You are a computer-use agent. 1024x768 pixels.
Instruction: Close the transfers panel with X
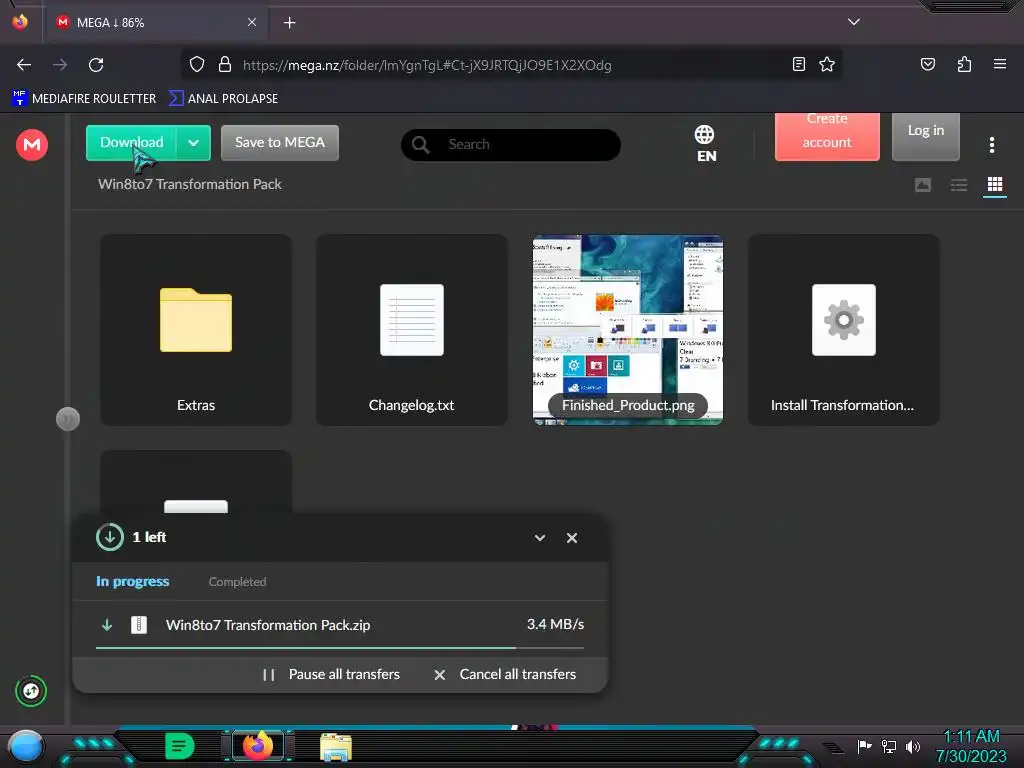tap(571, 537)
